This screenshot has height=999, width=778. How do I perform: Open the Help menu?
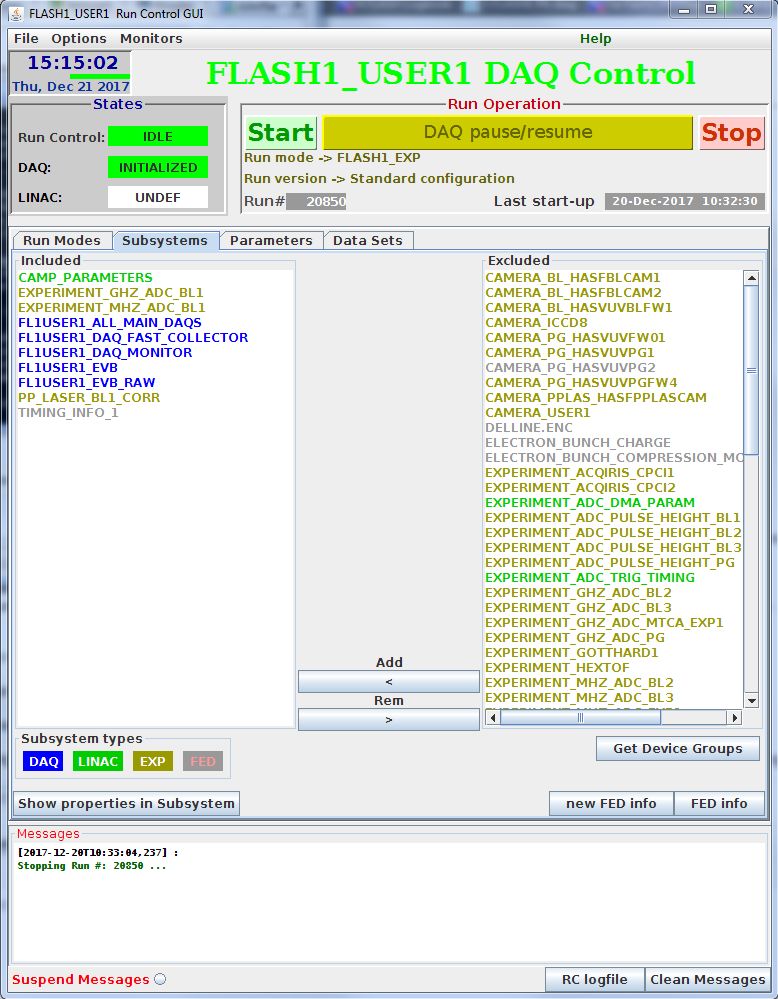click(x=595, y=38)
